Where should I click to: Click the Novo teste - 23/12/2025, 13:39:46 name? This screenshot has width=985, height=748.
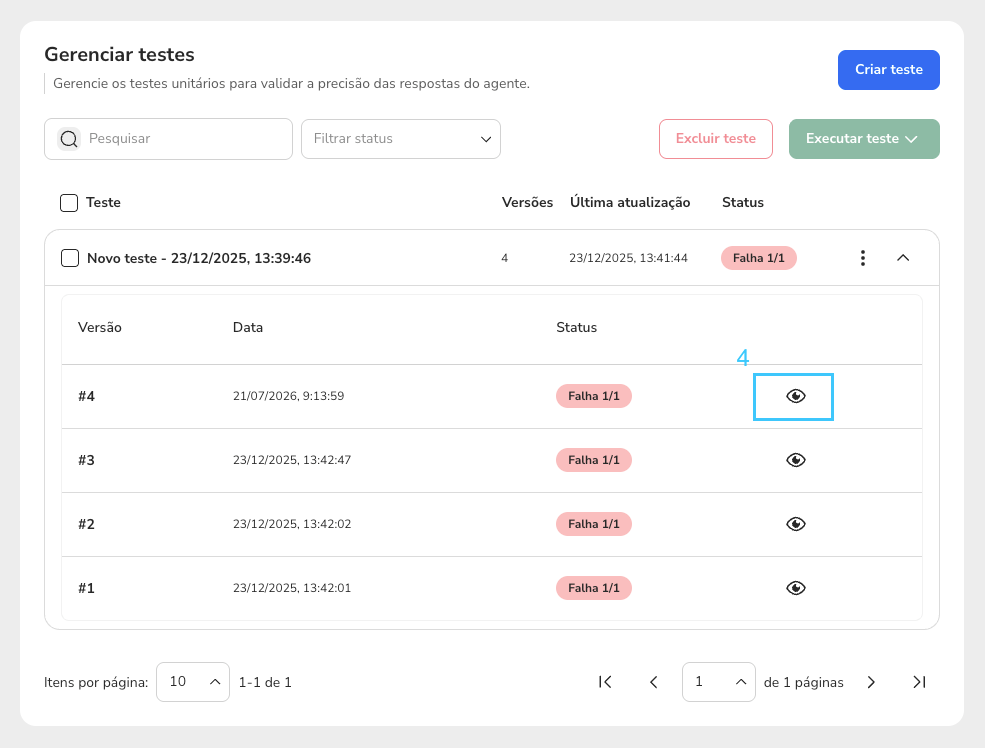pyautogui.click(x=199, y=258)
